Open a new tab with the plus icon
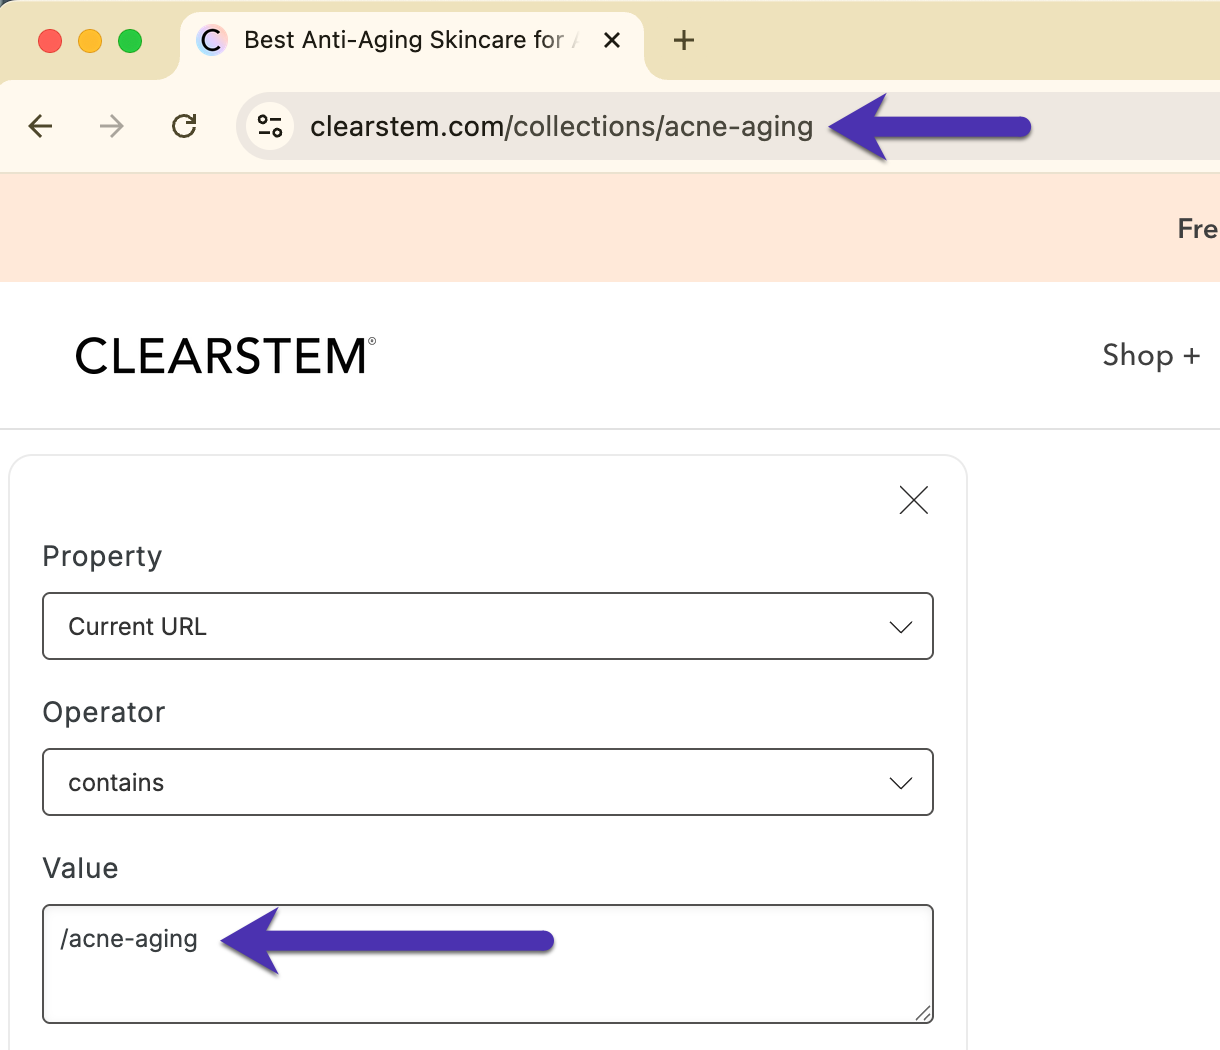This screenshot has width=1220, height=1050. 684,40
